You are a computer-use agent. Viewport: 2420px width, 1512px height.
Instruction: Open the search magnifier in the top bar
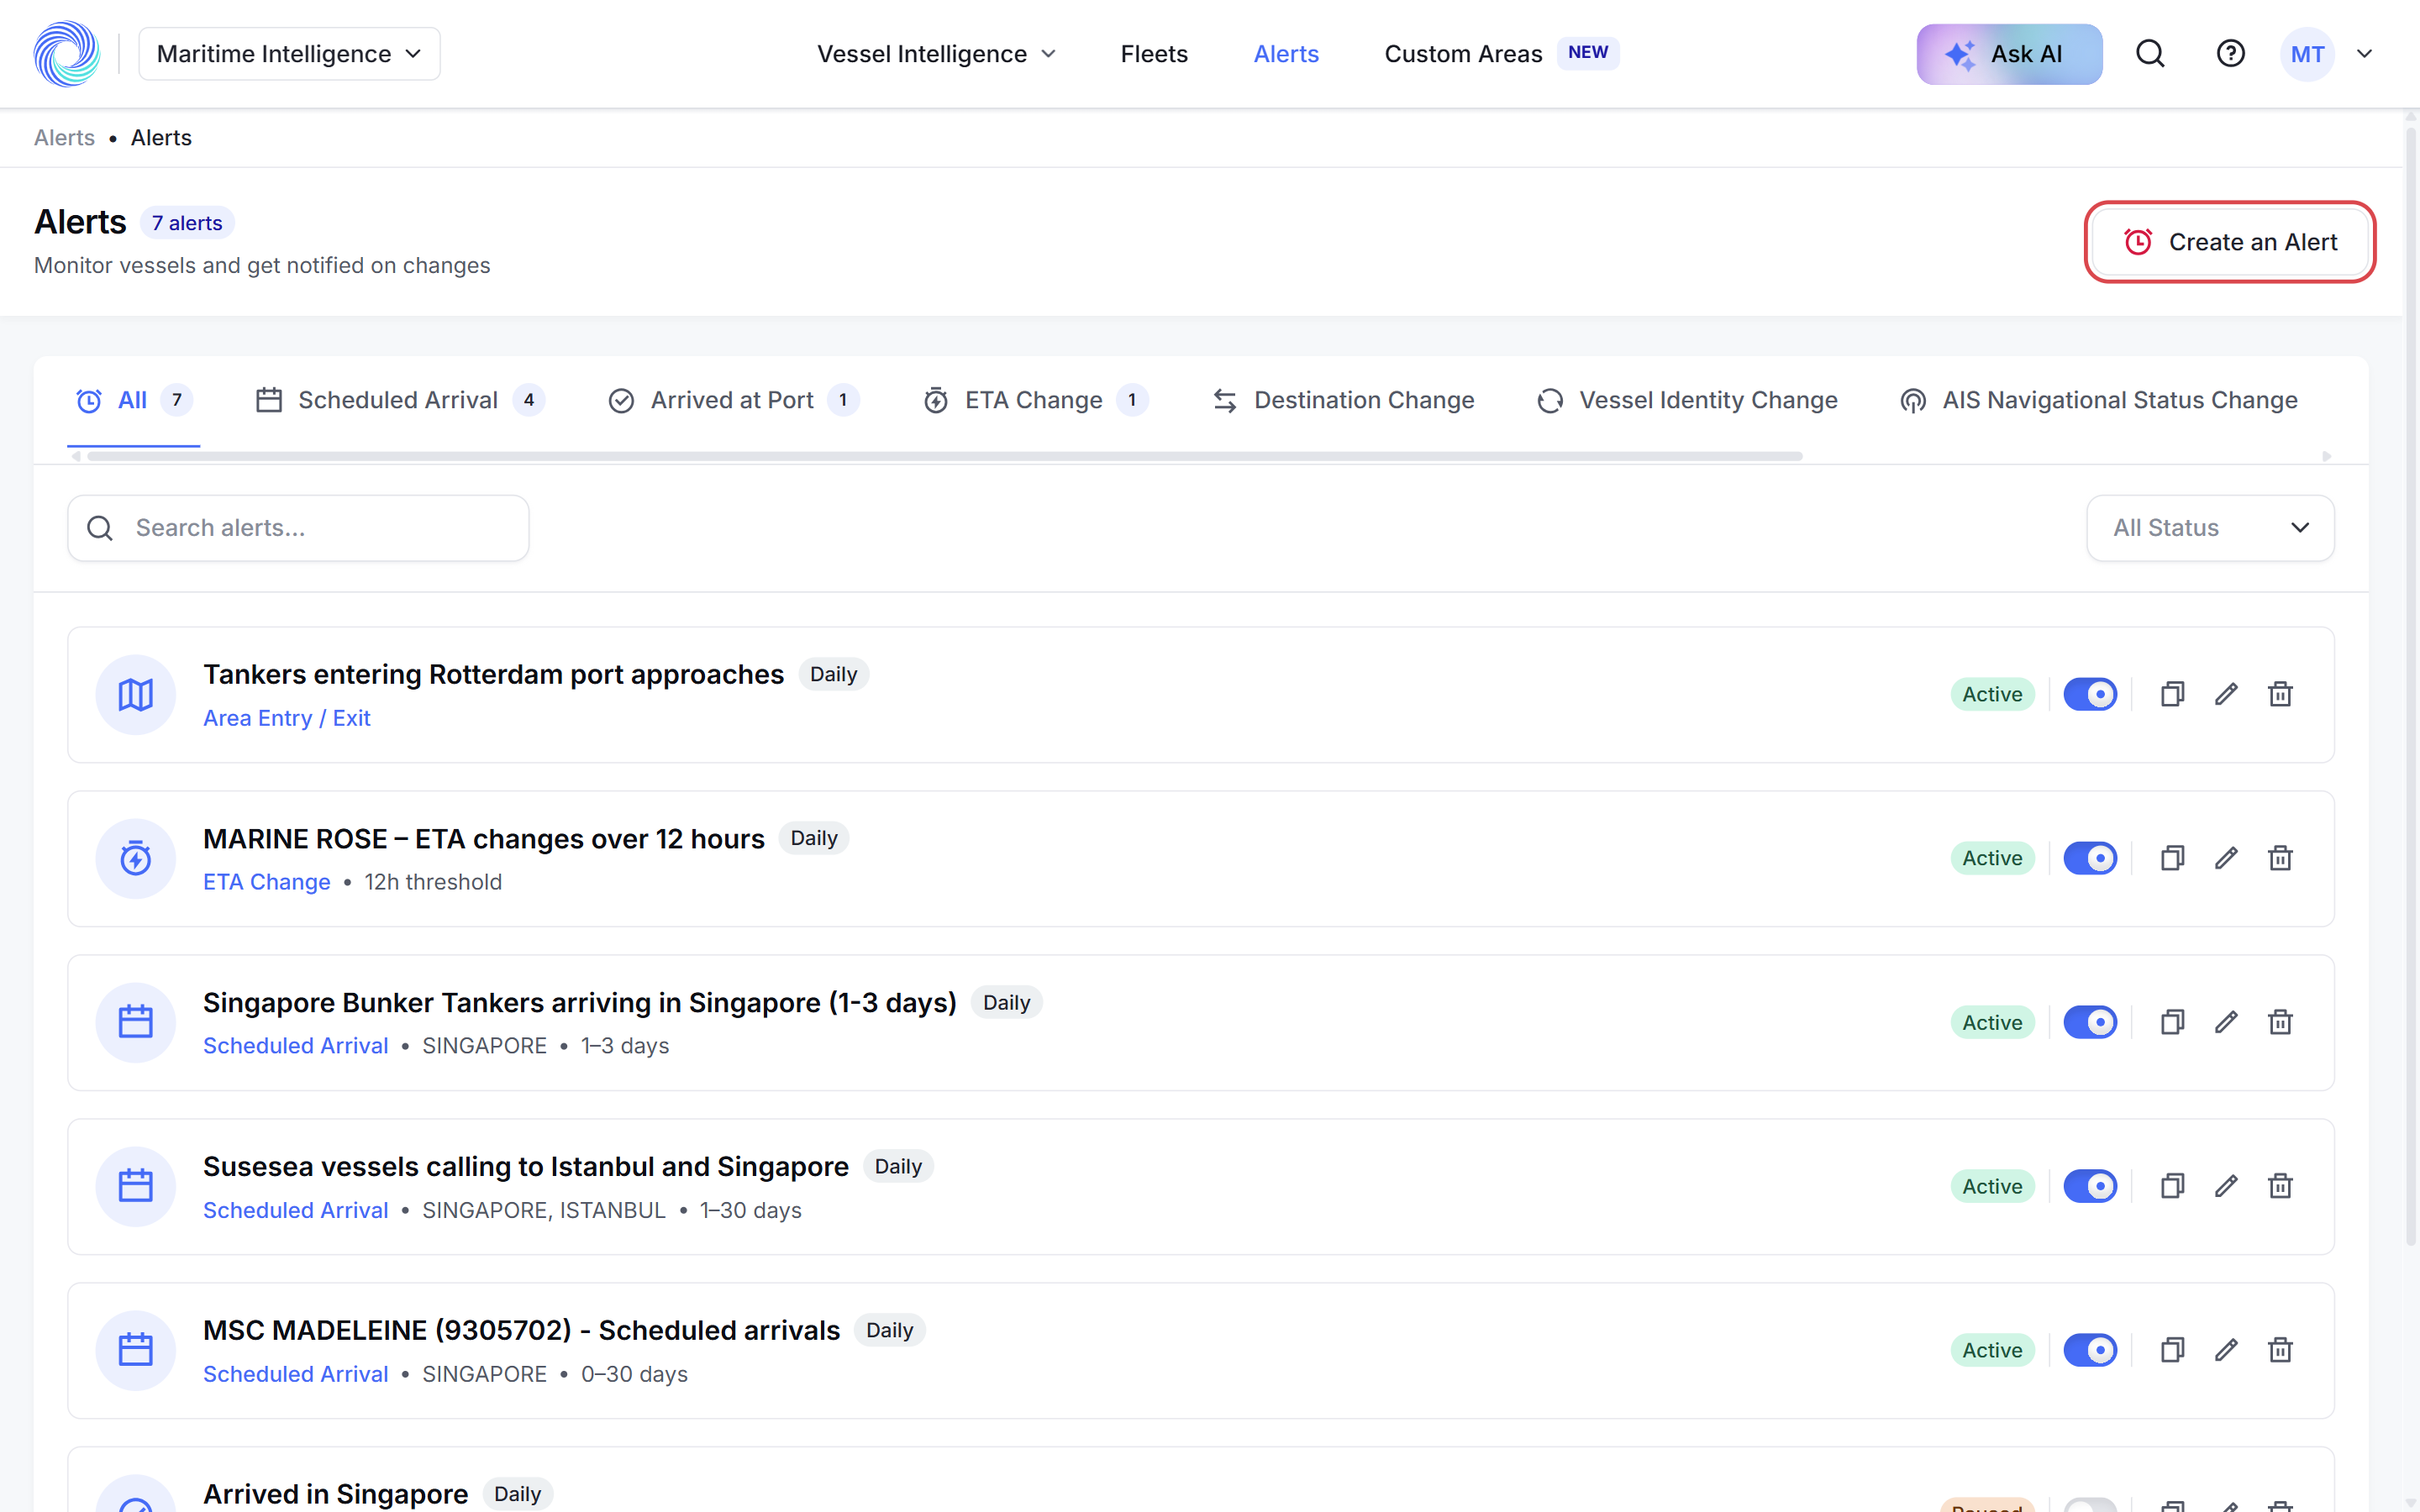click(2150, 54)
